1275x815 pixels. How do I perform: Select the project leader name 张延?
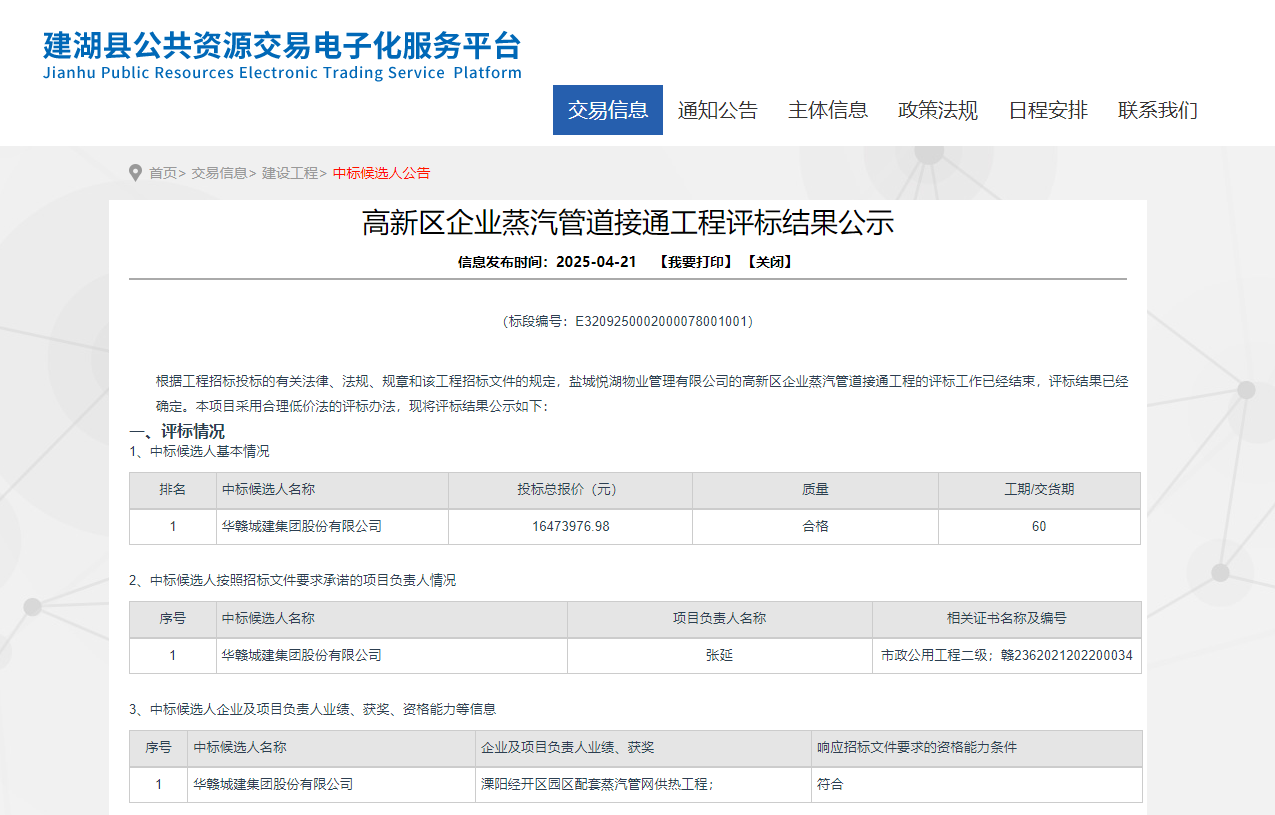720,656
